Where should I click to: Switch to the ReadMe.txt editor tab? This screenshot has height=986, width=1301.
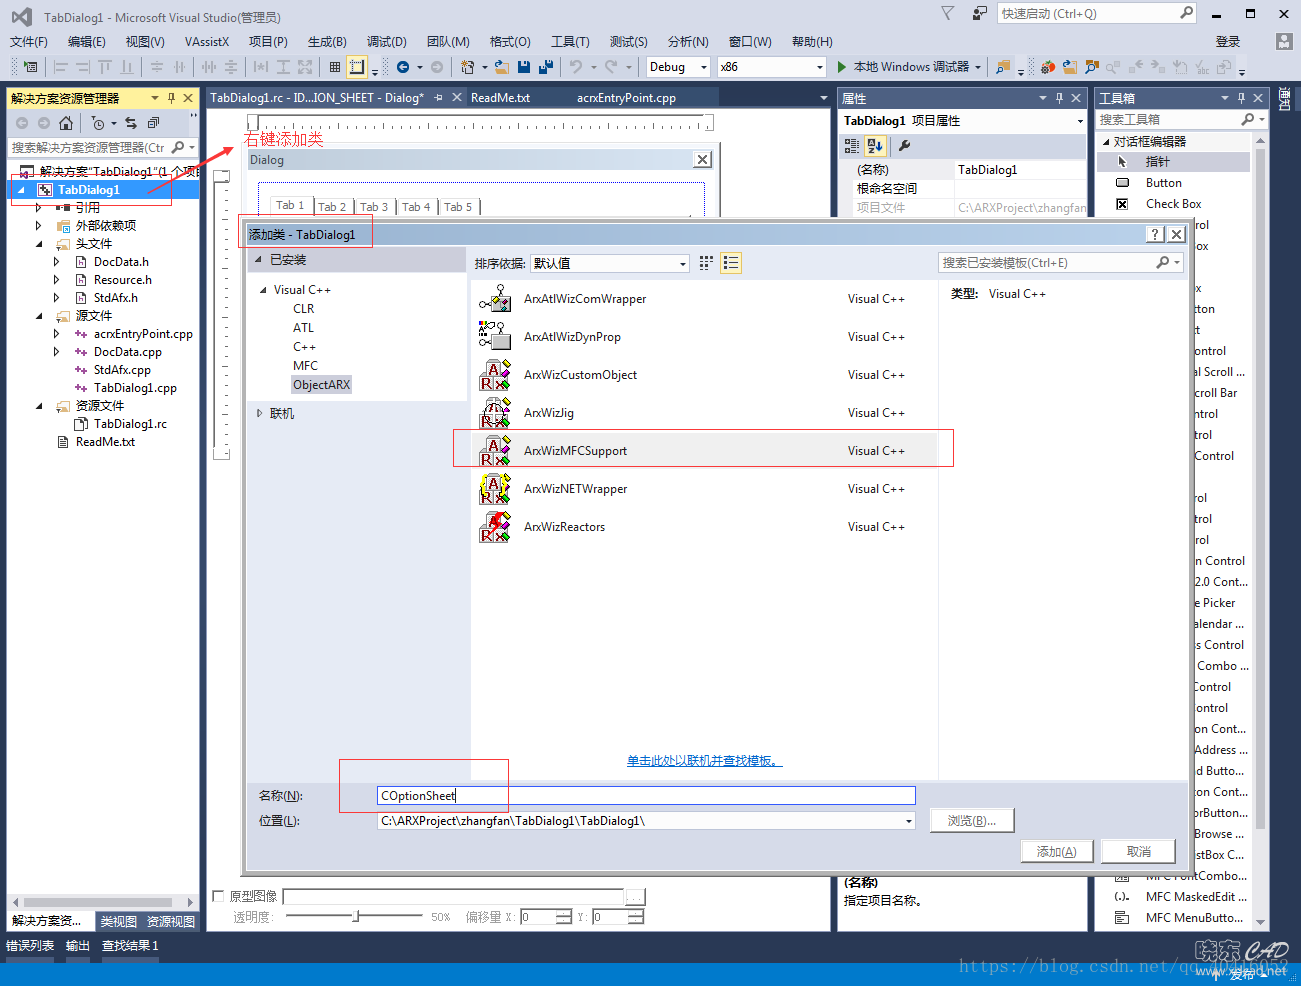click(x=500, y=98)
